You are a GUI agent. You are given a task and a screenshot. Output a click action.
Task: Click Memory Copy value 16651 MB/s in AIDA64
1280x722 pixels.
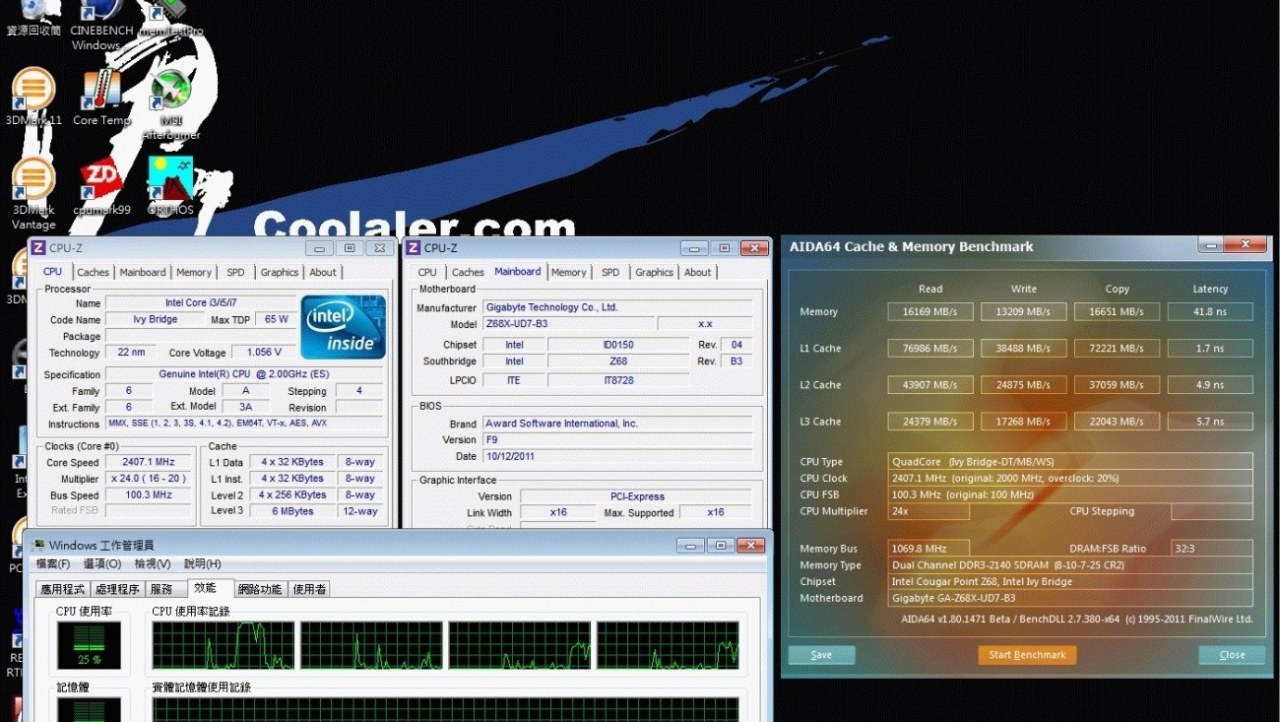tap(1117, 312)
